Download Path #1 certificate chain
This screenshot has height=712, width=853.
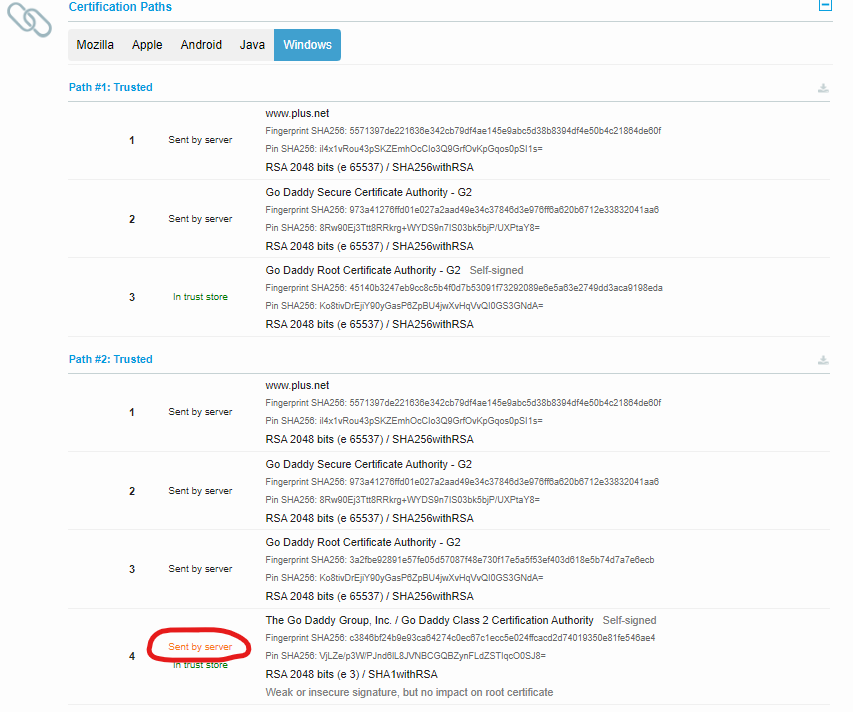click(x=823, y=88)
